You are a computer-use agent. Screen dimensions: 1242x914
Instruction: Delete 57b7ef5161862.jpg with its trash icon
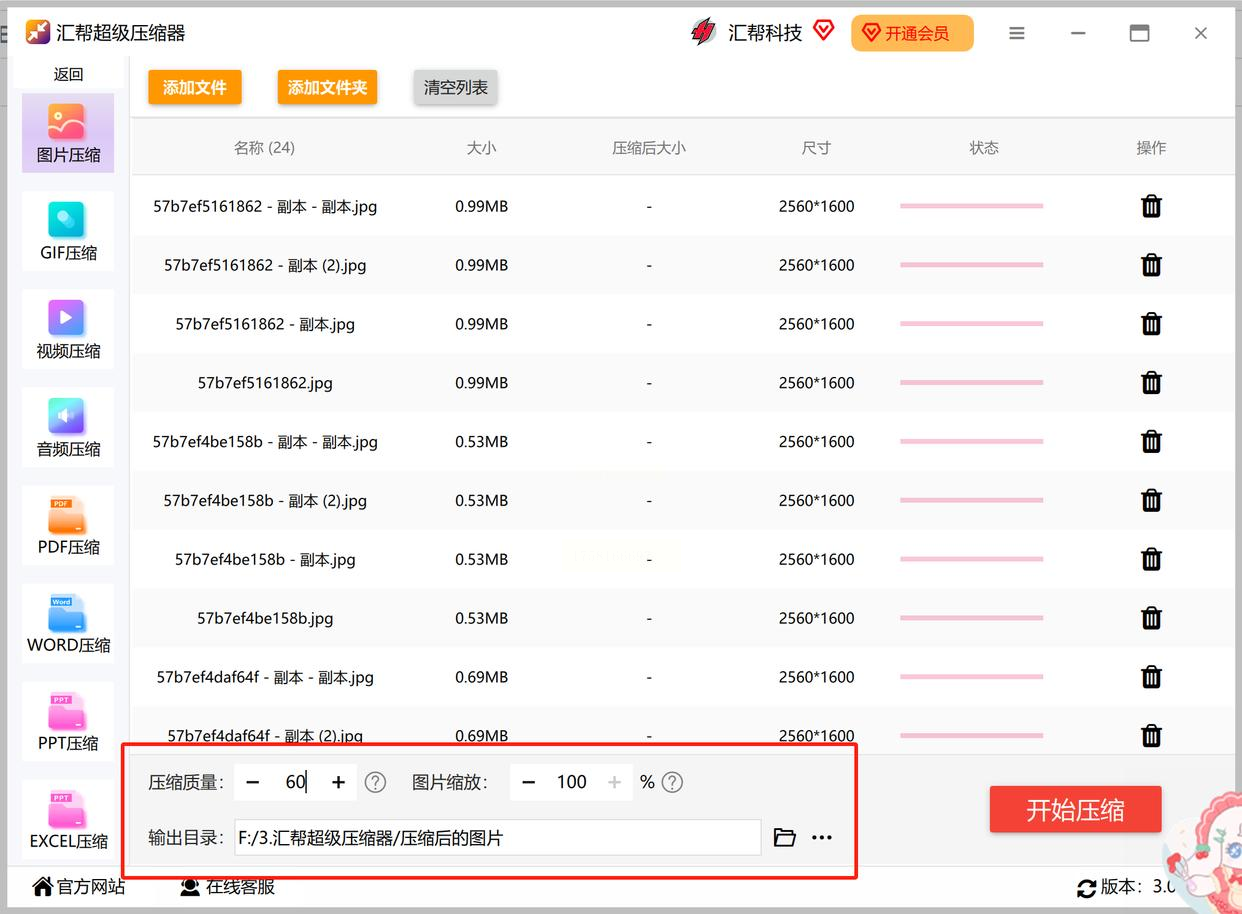[x=1151, y=383]
